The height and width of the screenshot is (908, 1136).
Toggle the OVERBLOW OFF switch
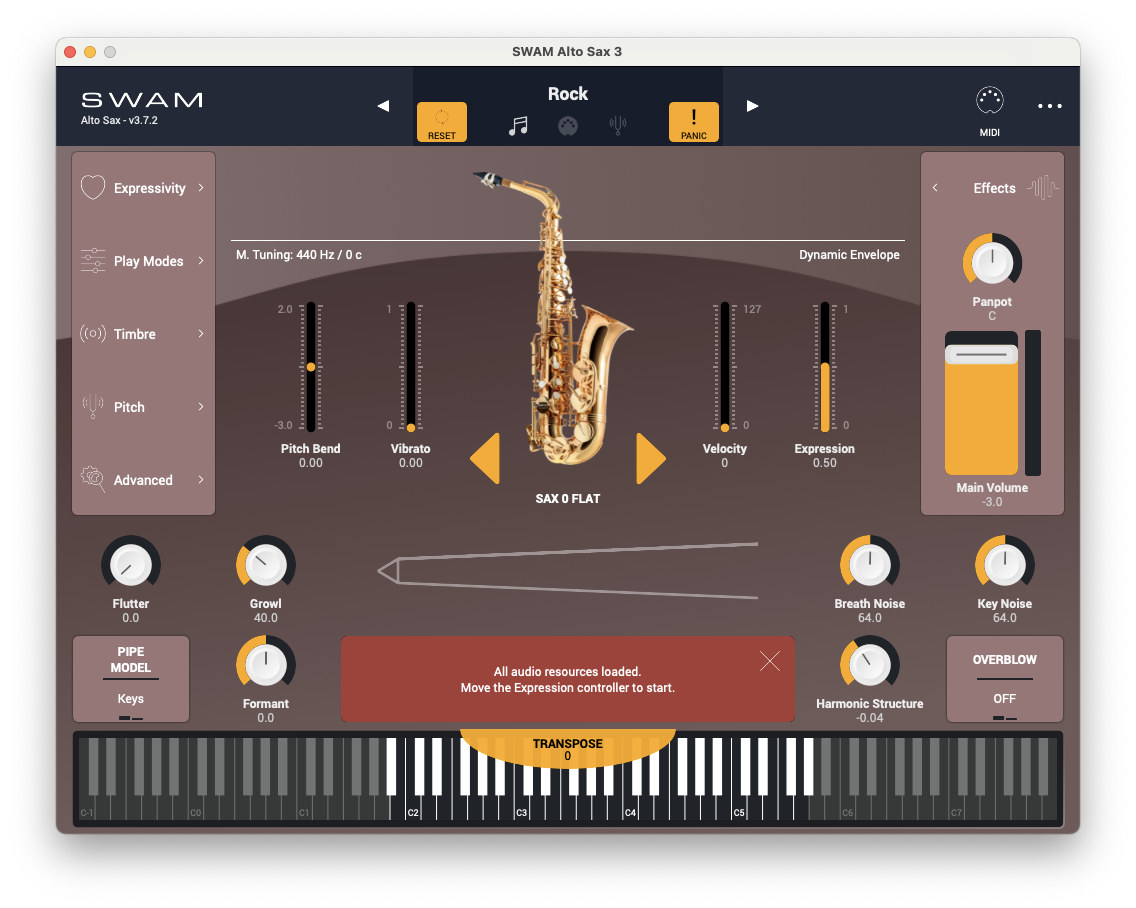coord(1005,679)
